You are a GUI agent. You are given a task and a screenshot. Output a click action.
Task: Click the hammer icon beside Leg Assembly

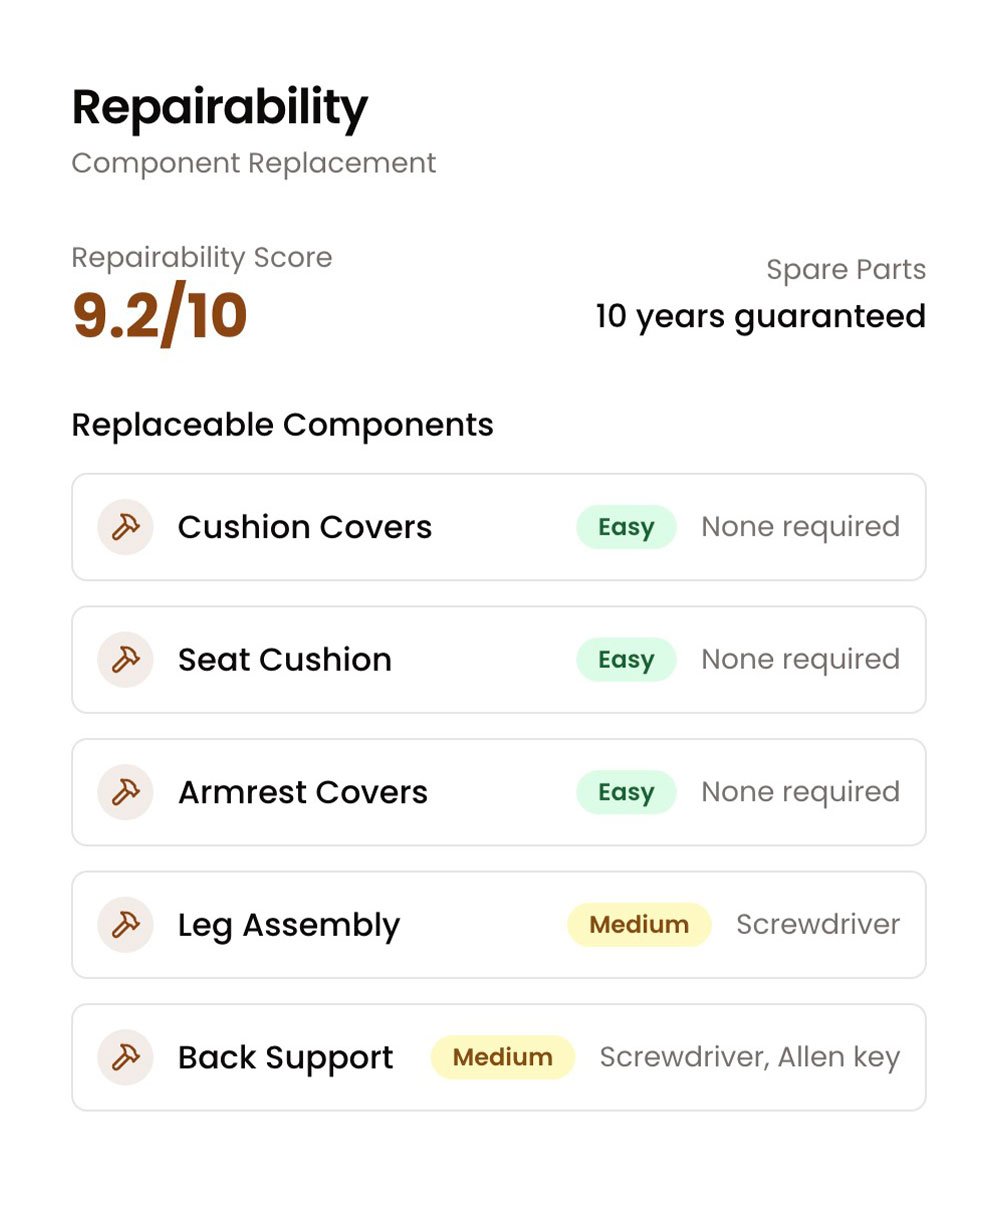(125, 925)
